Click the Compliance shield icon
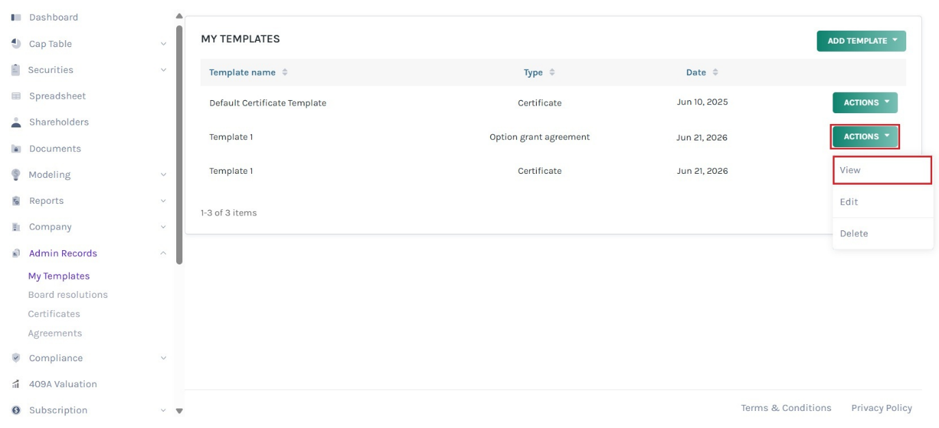This screenshot has height=428, width=939. click(16, 358)
